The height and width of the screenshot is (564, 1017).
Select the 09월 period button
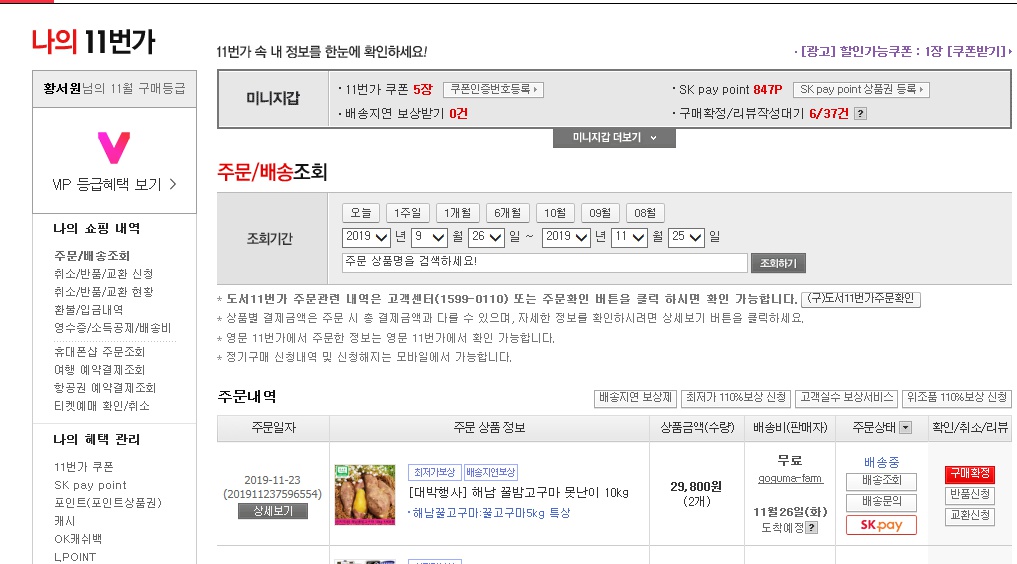tap(600, 213)
